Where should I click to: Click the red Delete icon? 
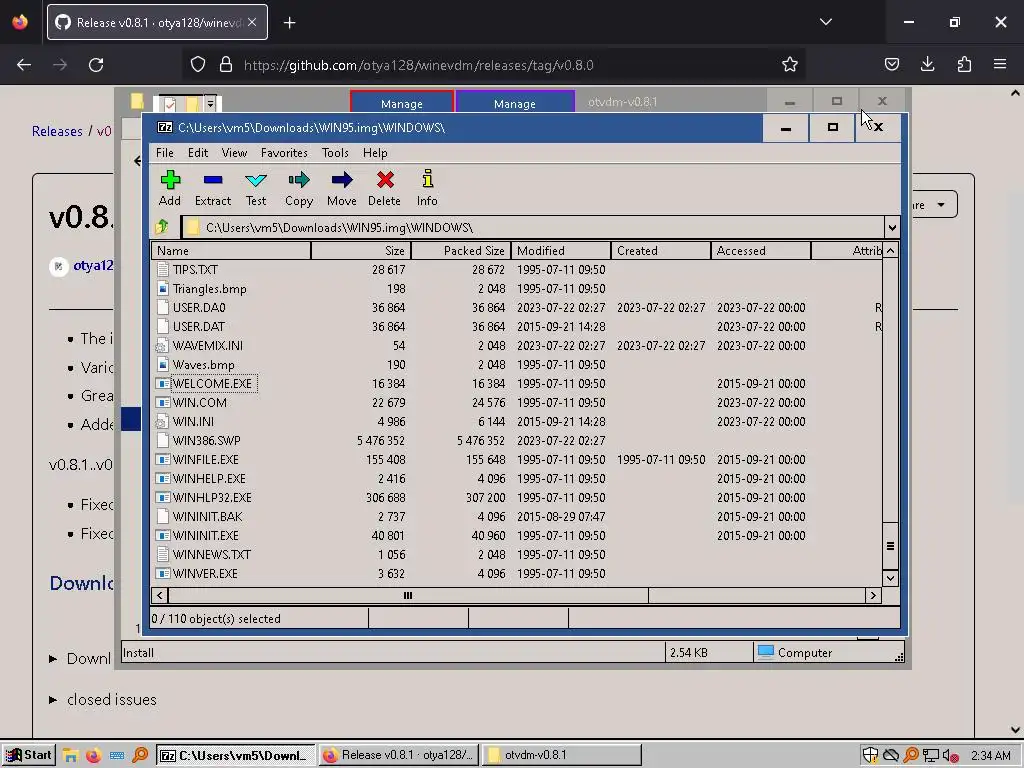pos(385,180)
